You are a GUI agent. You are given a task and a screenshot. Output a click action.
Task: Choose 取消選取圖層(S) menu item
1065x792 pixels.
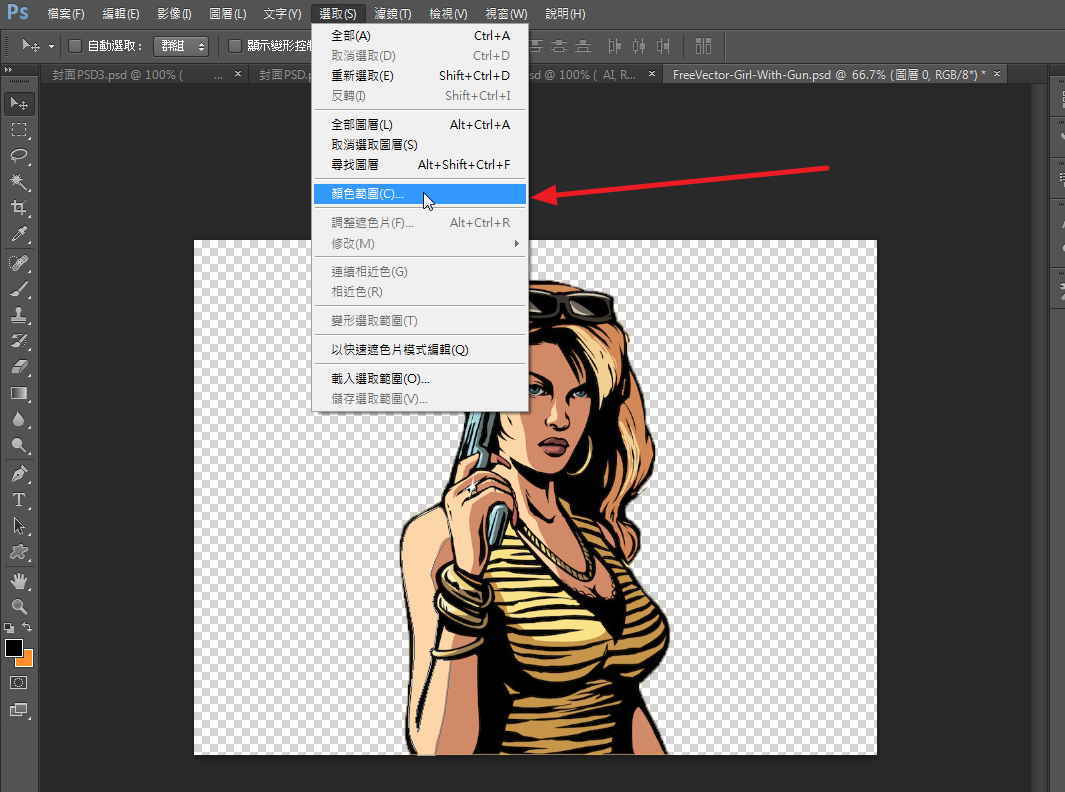[x=420, y=145]
